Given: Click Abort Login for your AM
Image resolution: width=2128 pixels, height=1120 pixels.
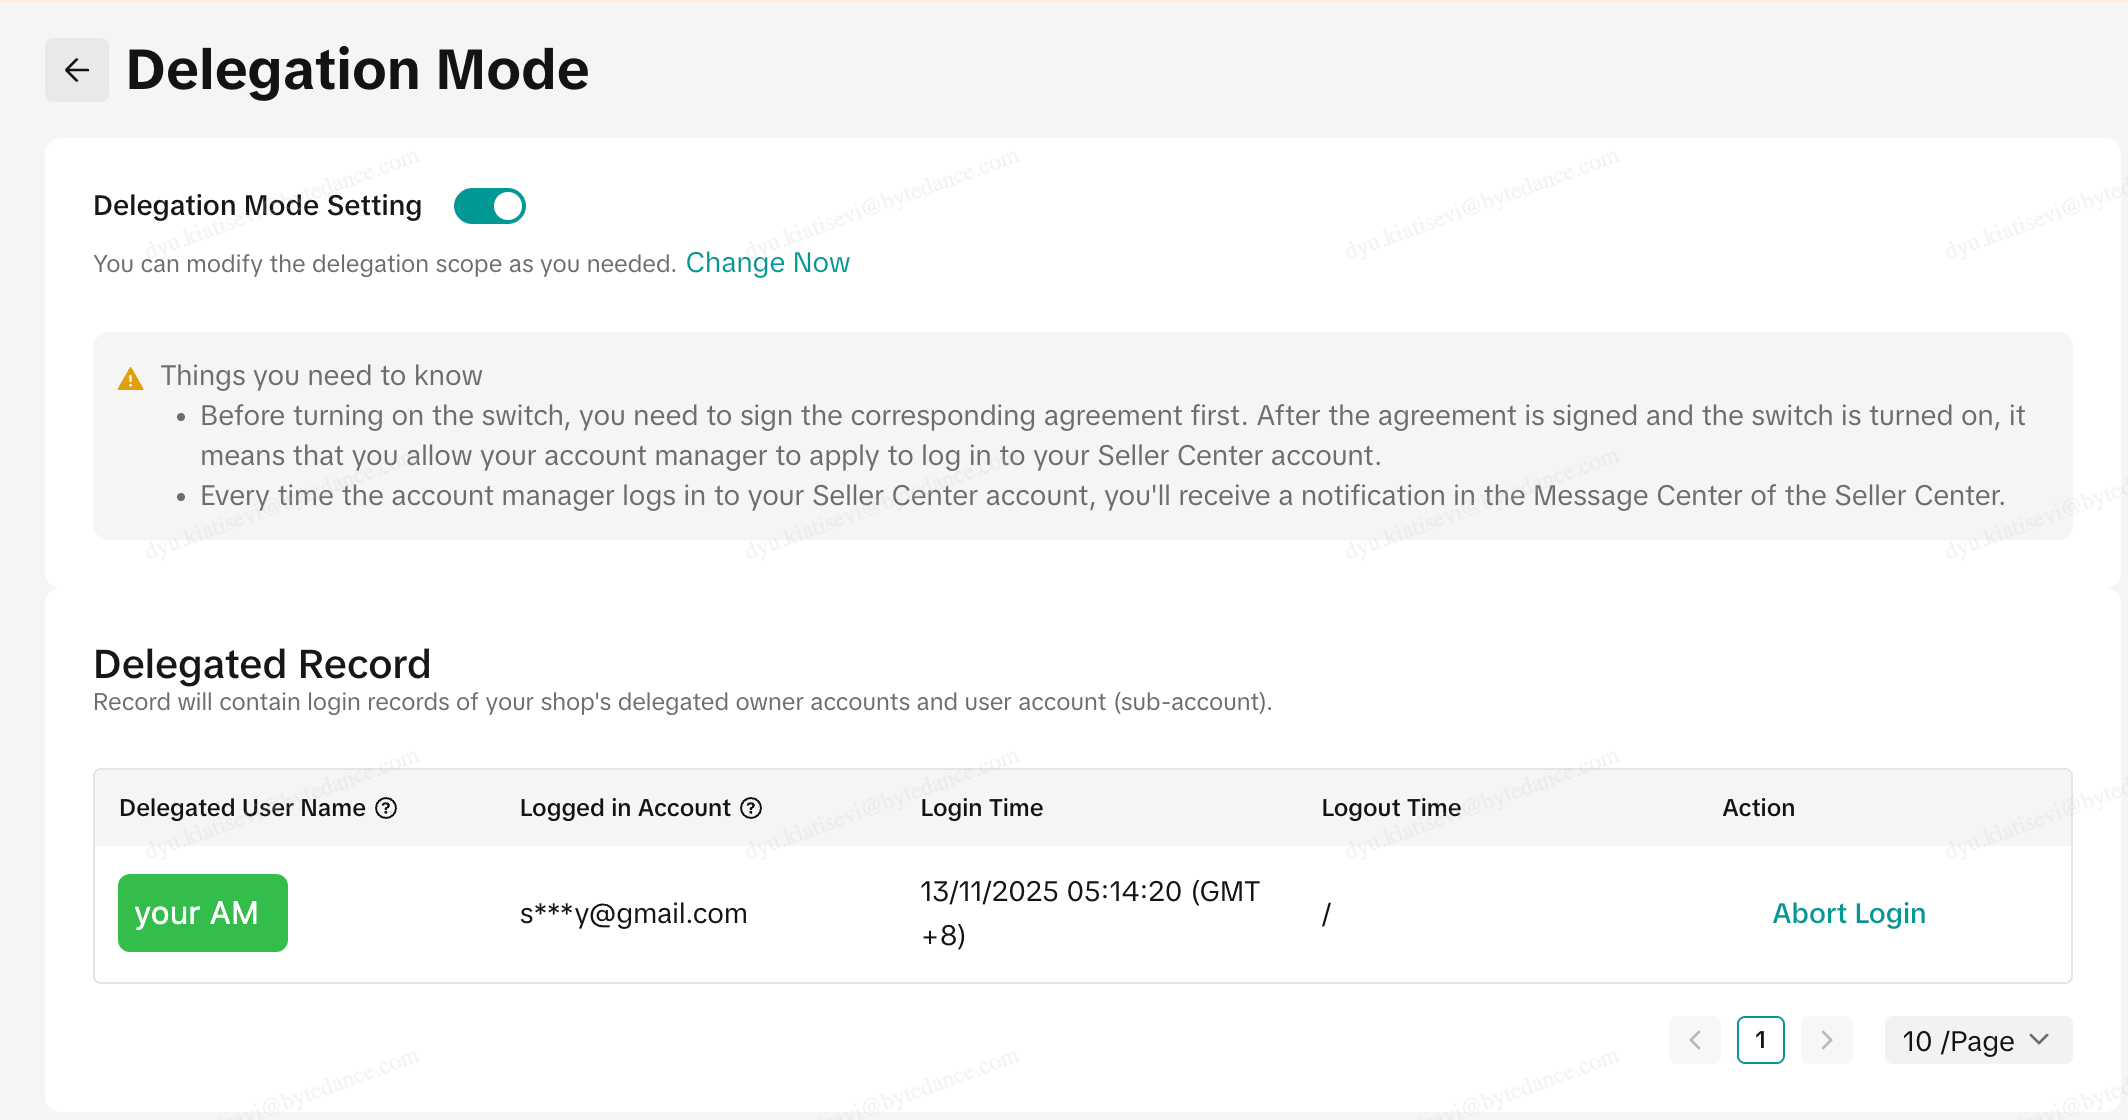Looking at the screenshot, I should click(x=1848, y=913).
